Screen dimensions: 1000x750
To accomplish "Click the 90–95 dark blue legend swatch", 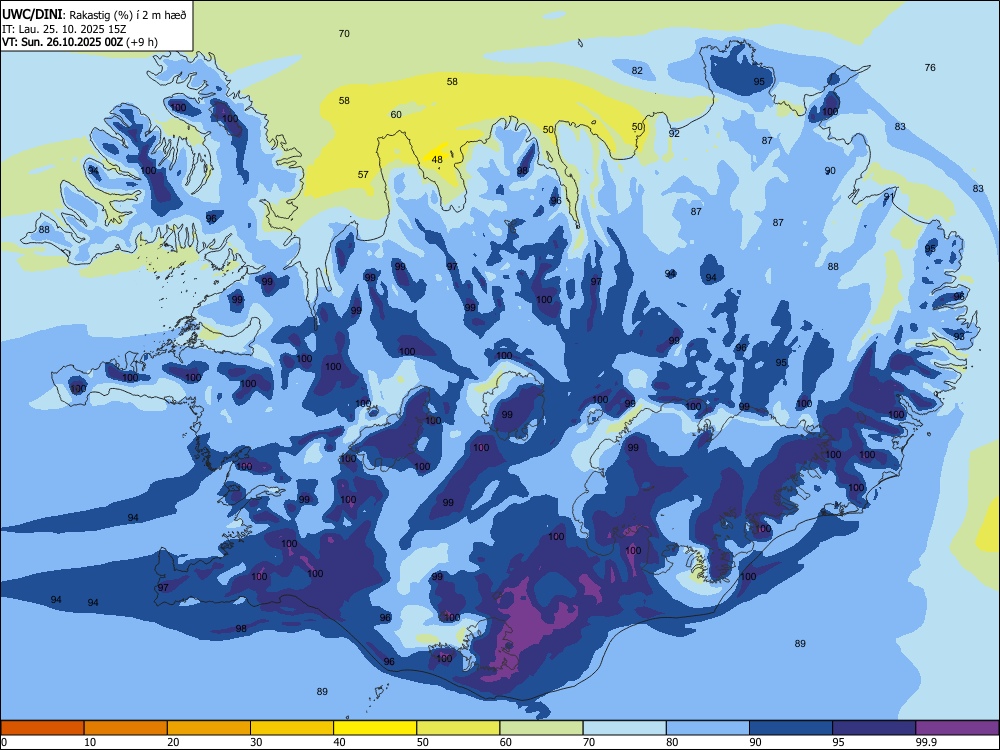I will point(791,728).
